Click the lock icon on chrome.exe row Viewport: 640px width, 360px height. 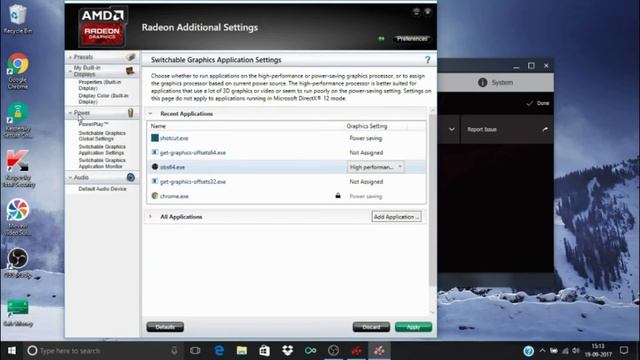(338, 196)
